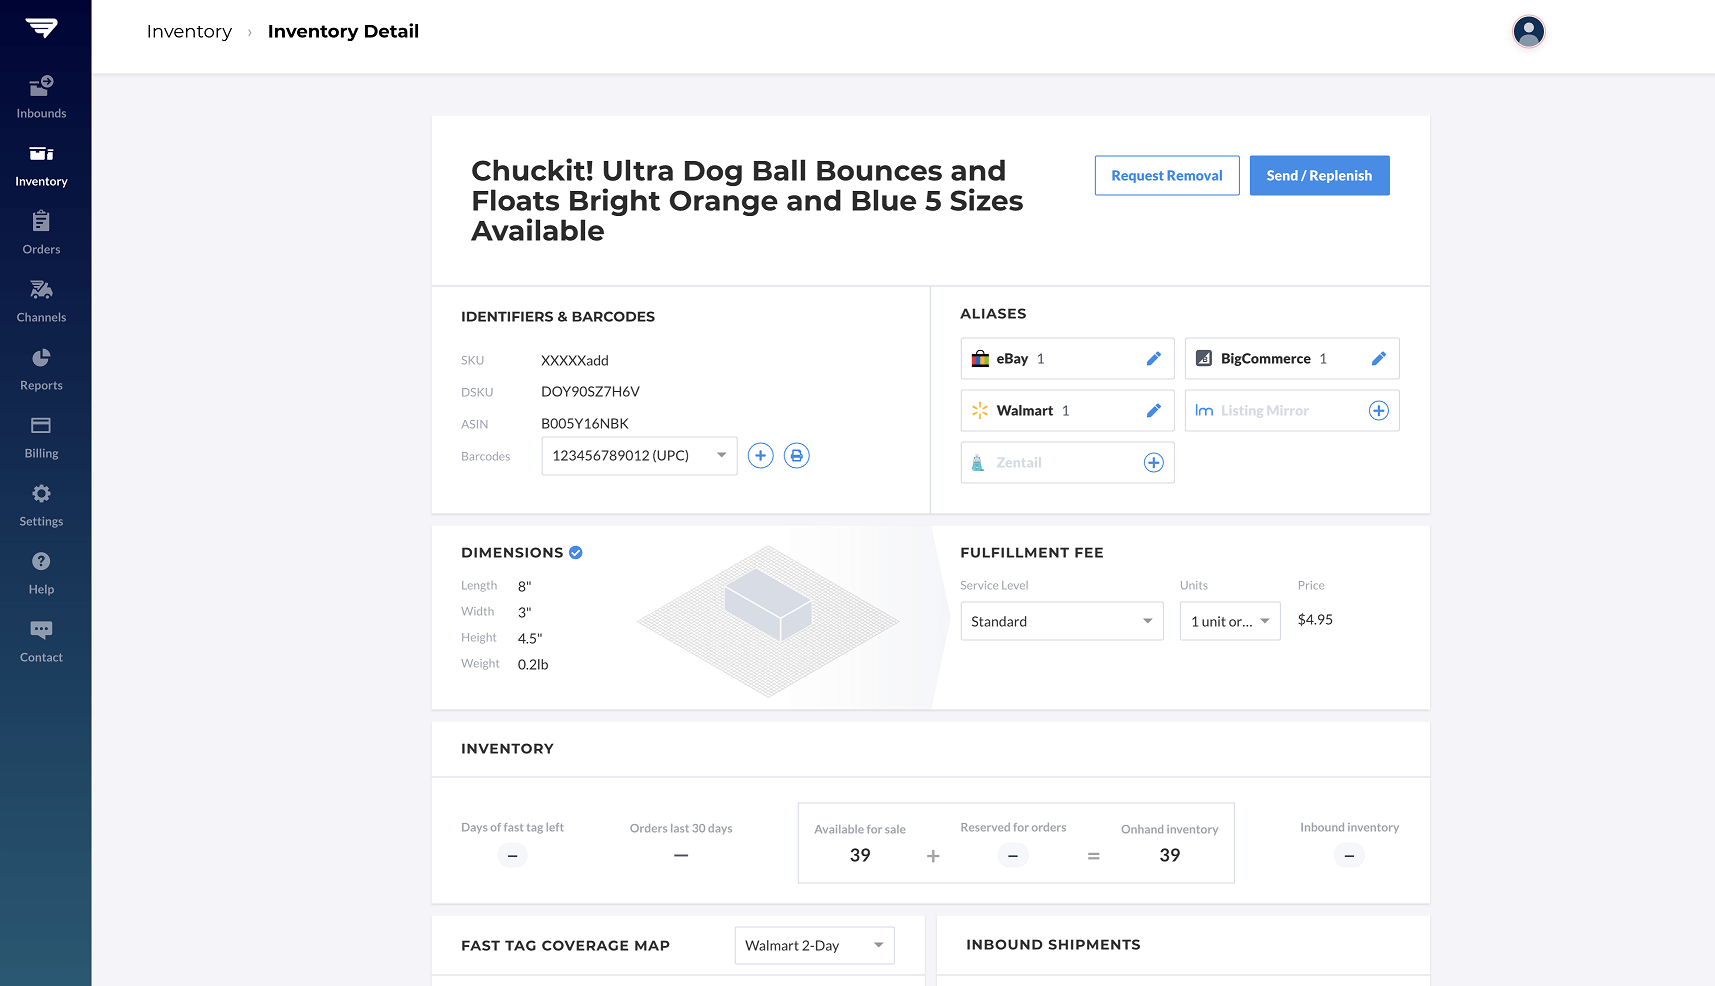
Task: Print the barcode label
Action: pyautogui.click(x=797, y=456)
